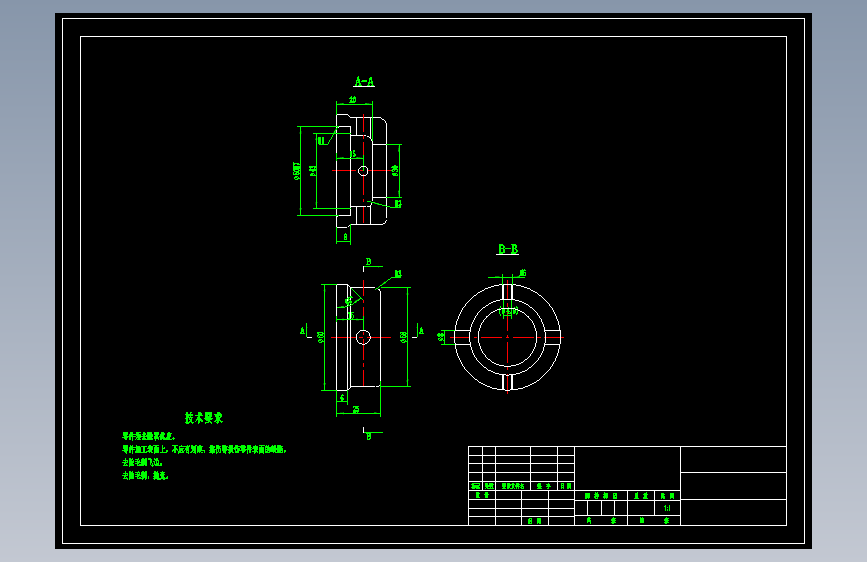Select the upper B cutting-plane marker
Viewport: 867px width, 562px height.
click(x=369, y=262)
